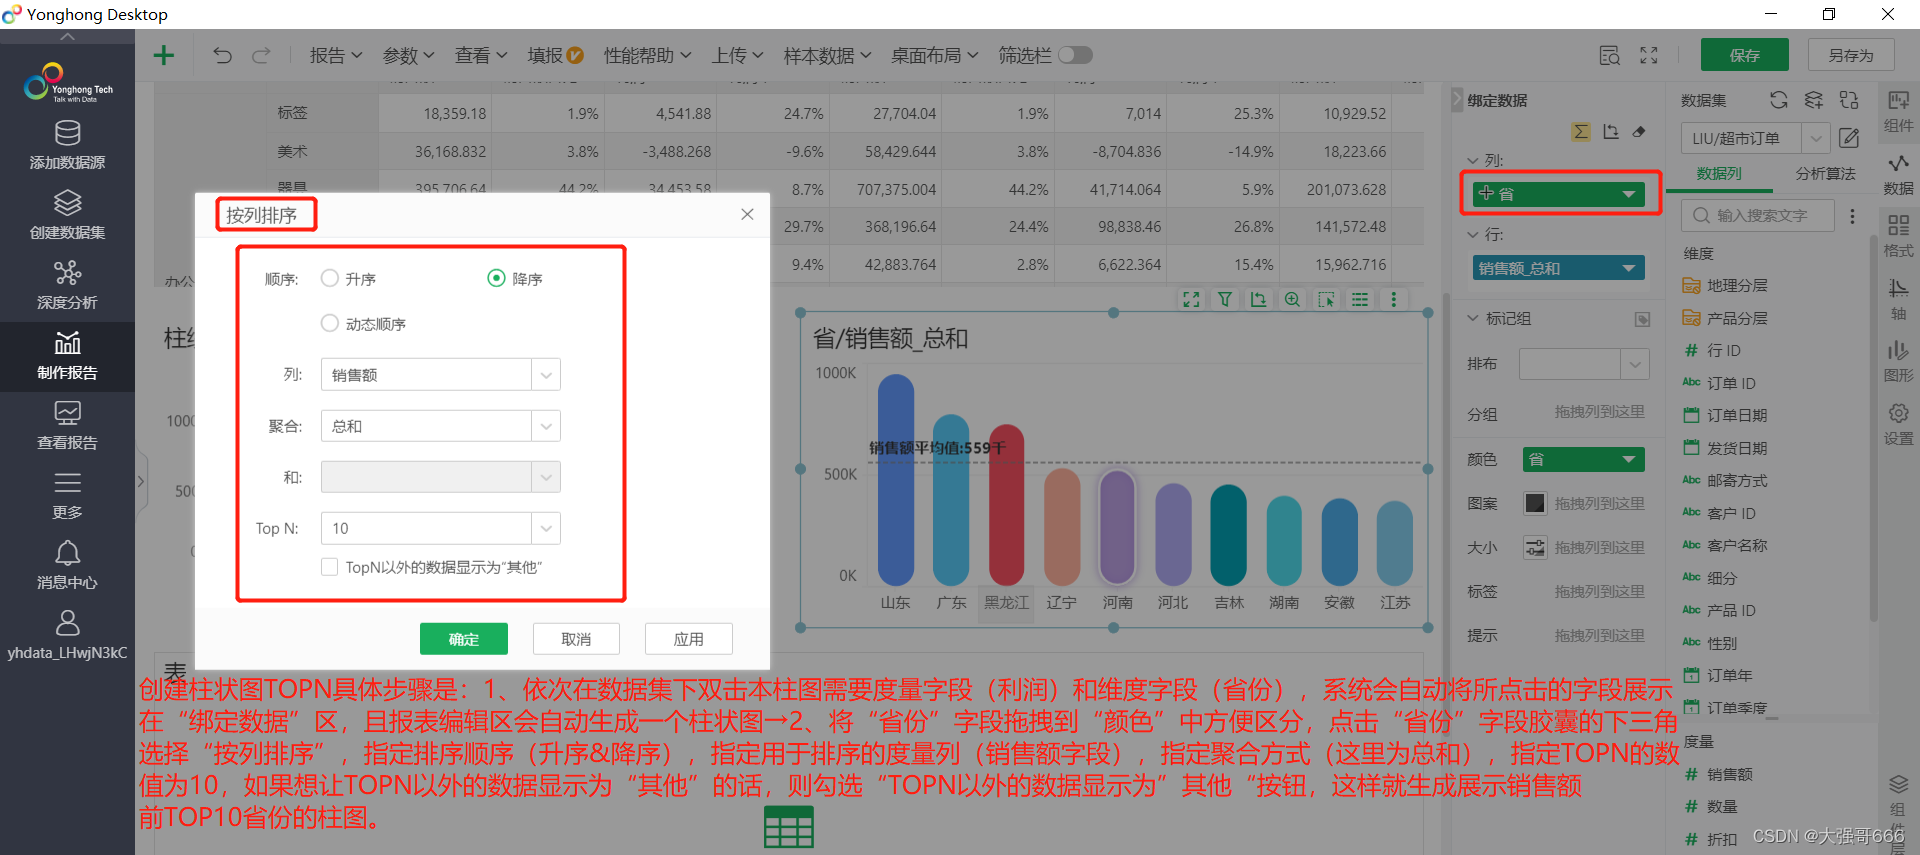Click 保存 button
The image size is (1920, 855).
(x=1745, y=55)
